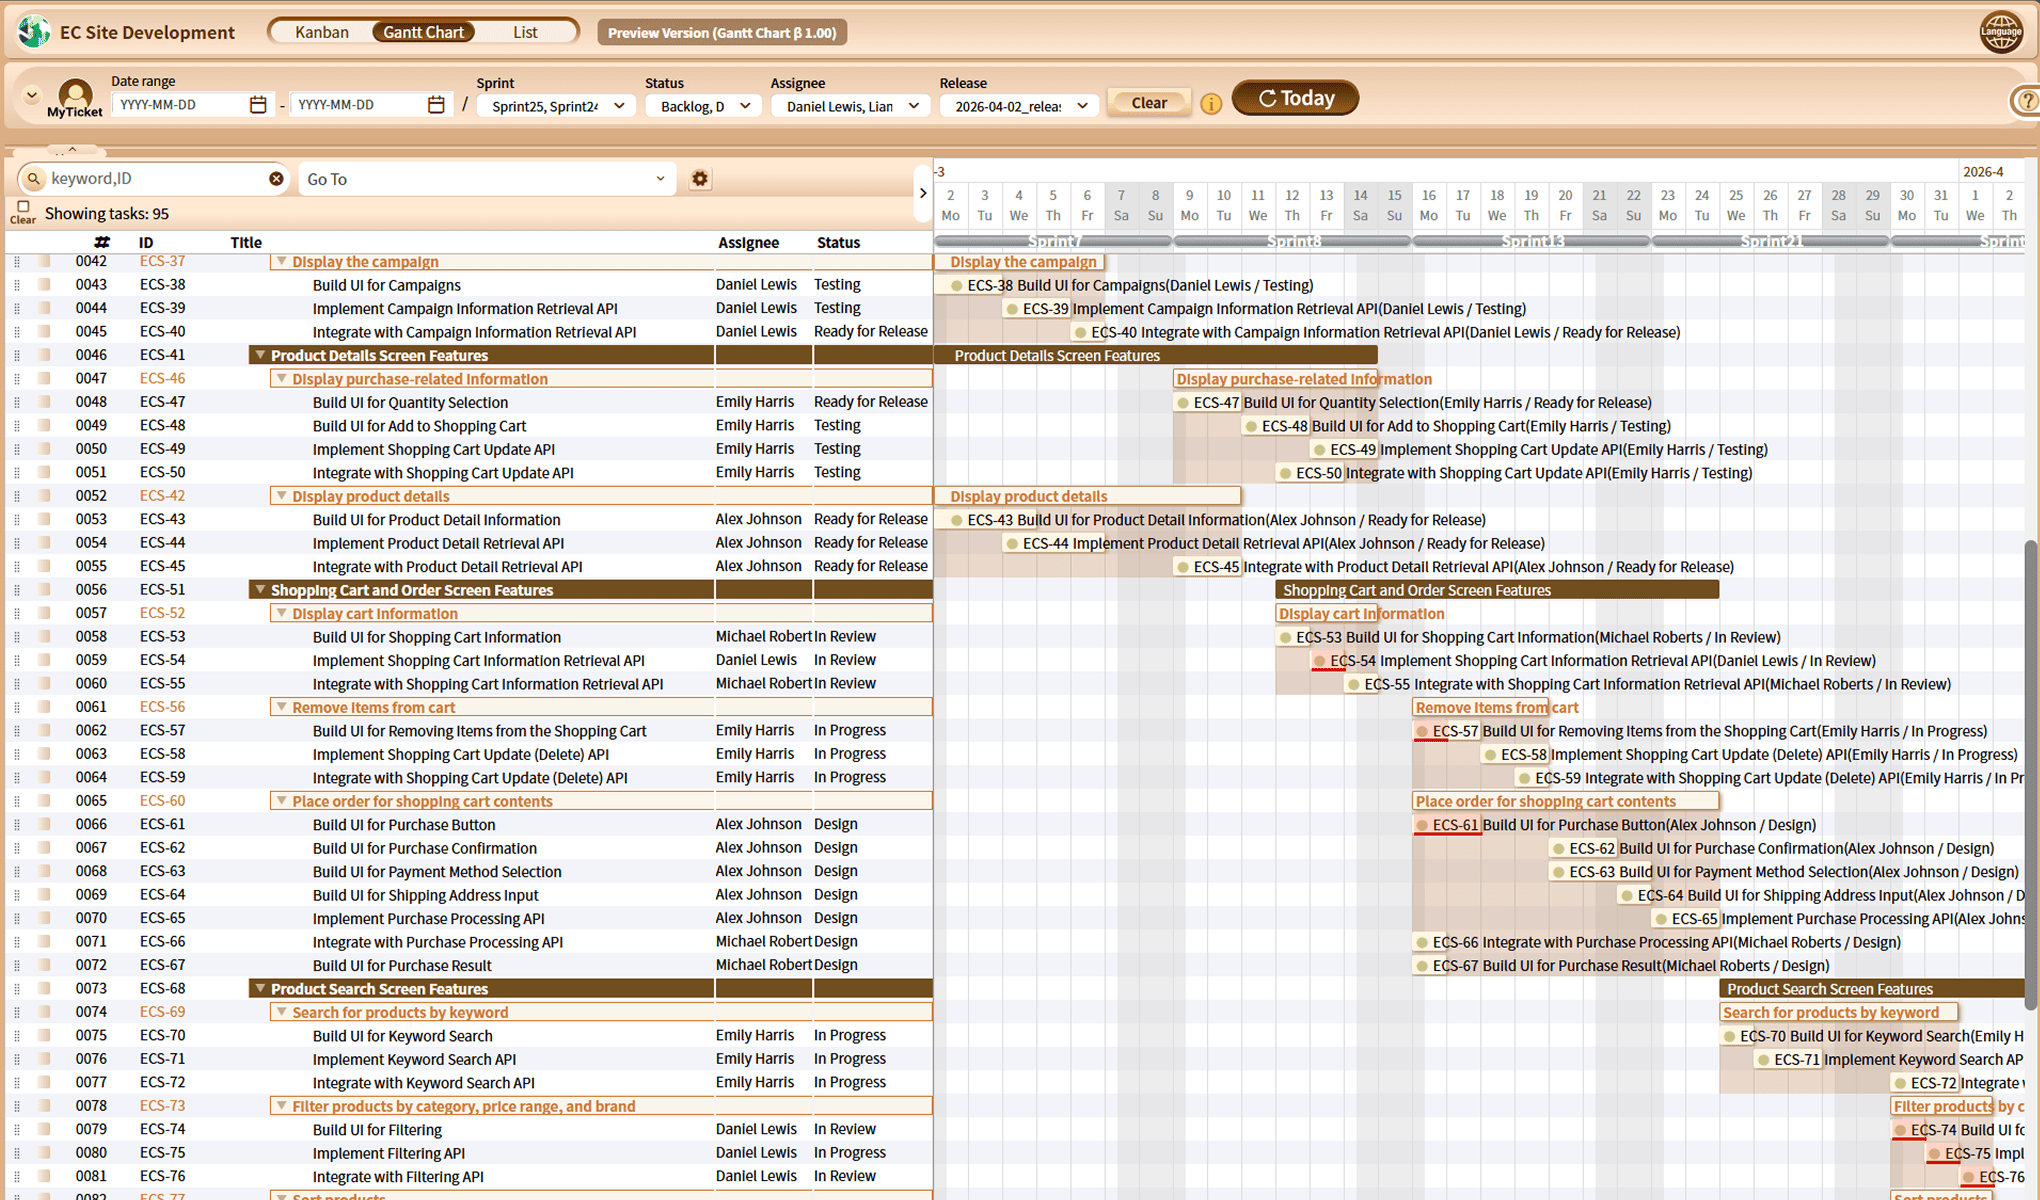Viewport: 2040px width, 1200px height.
Task: Open the Status filter dropdown
Action: pos(703,106)
